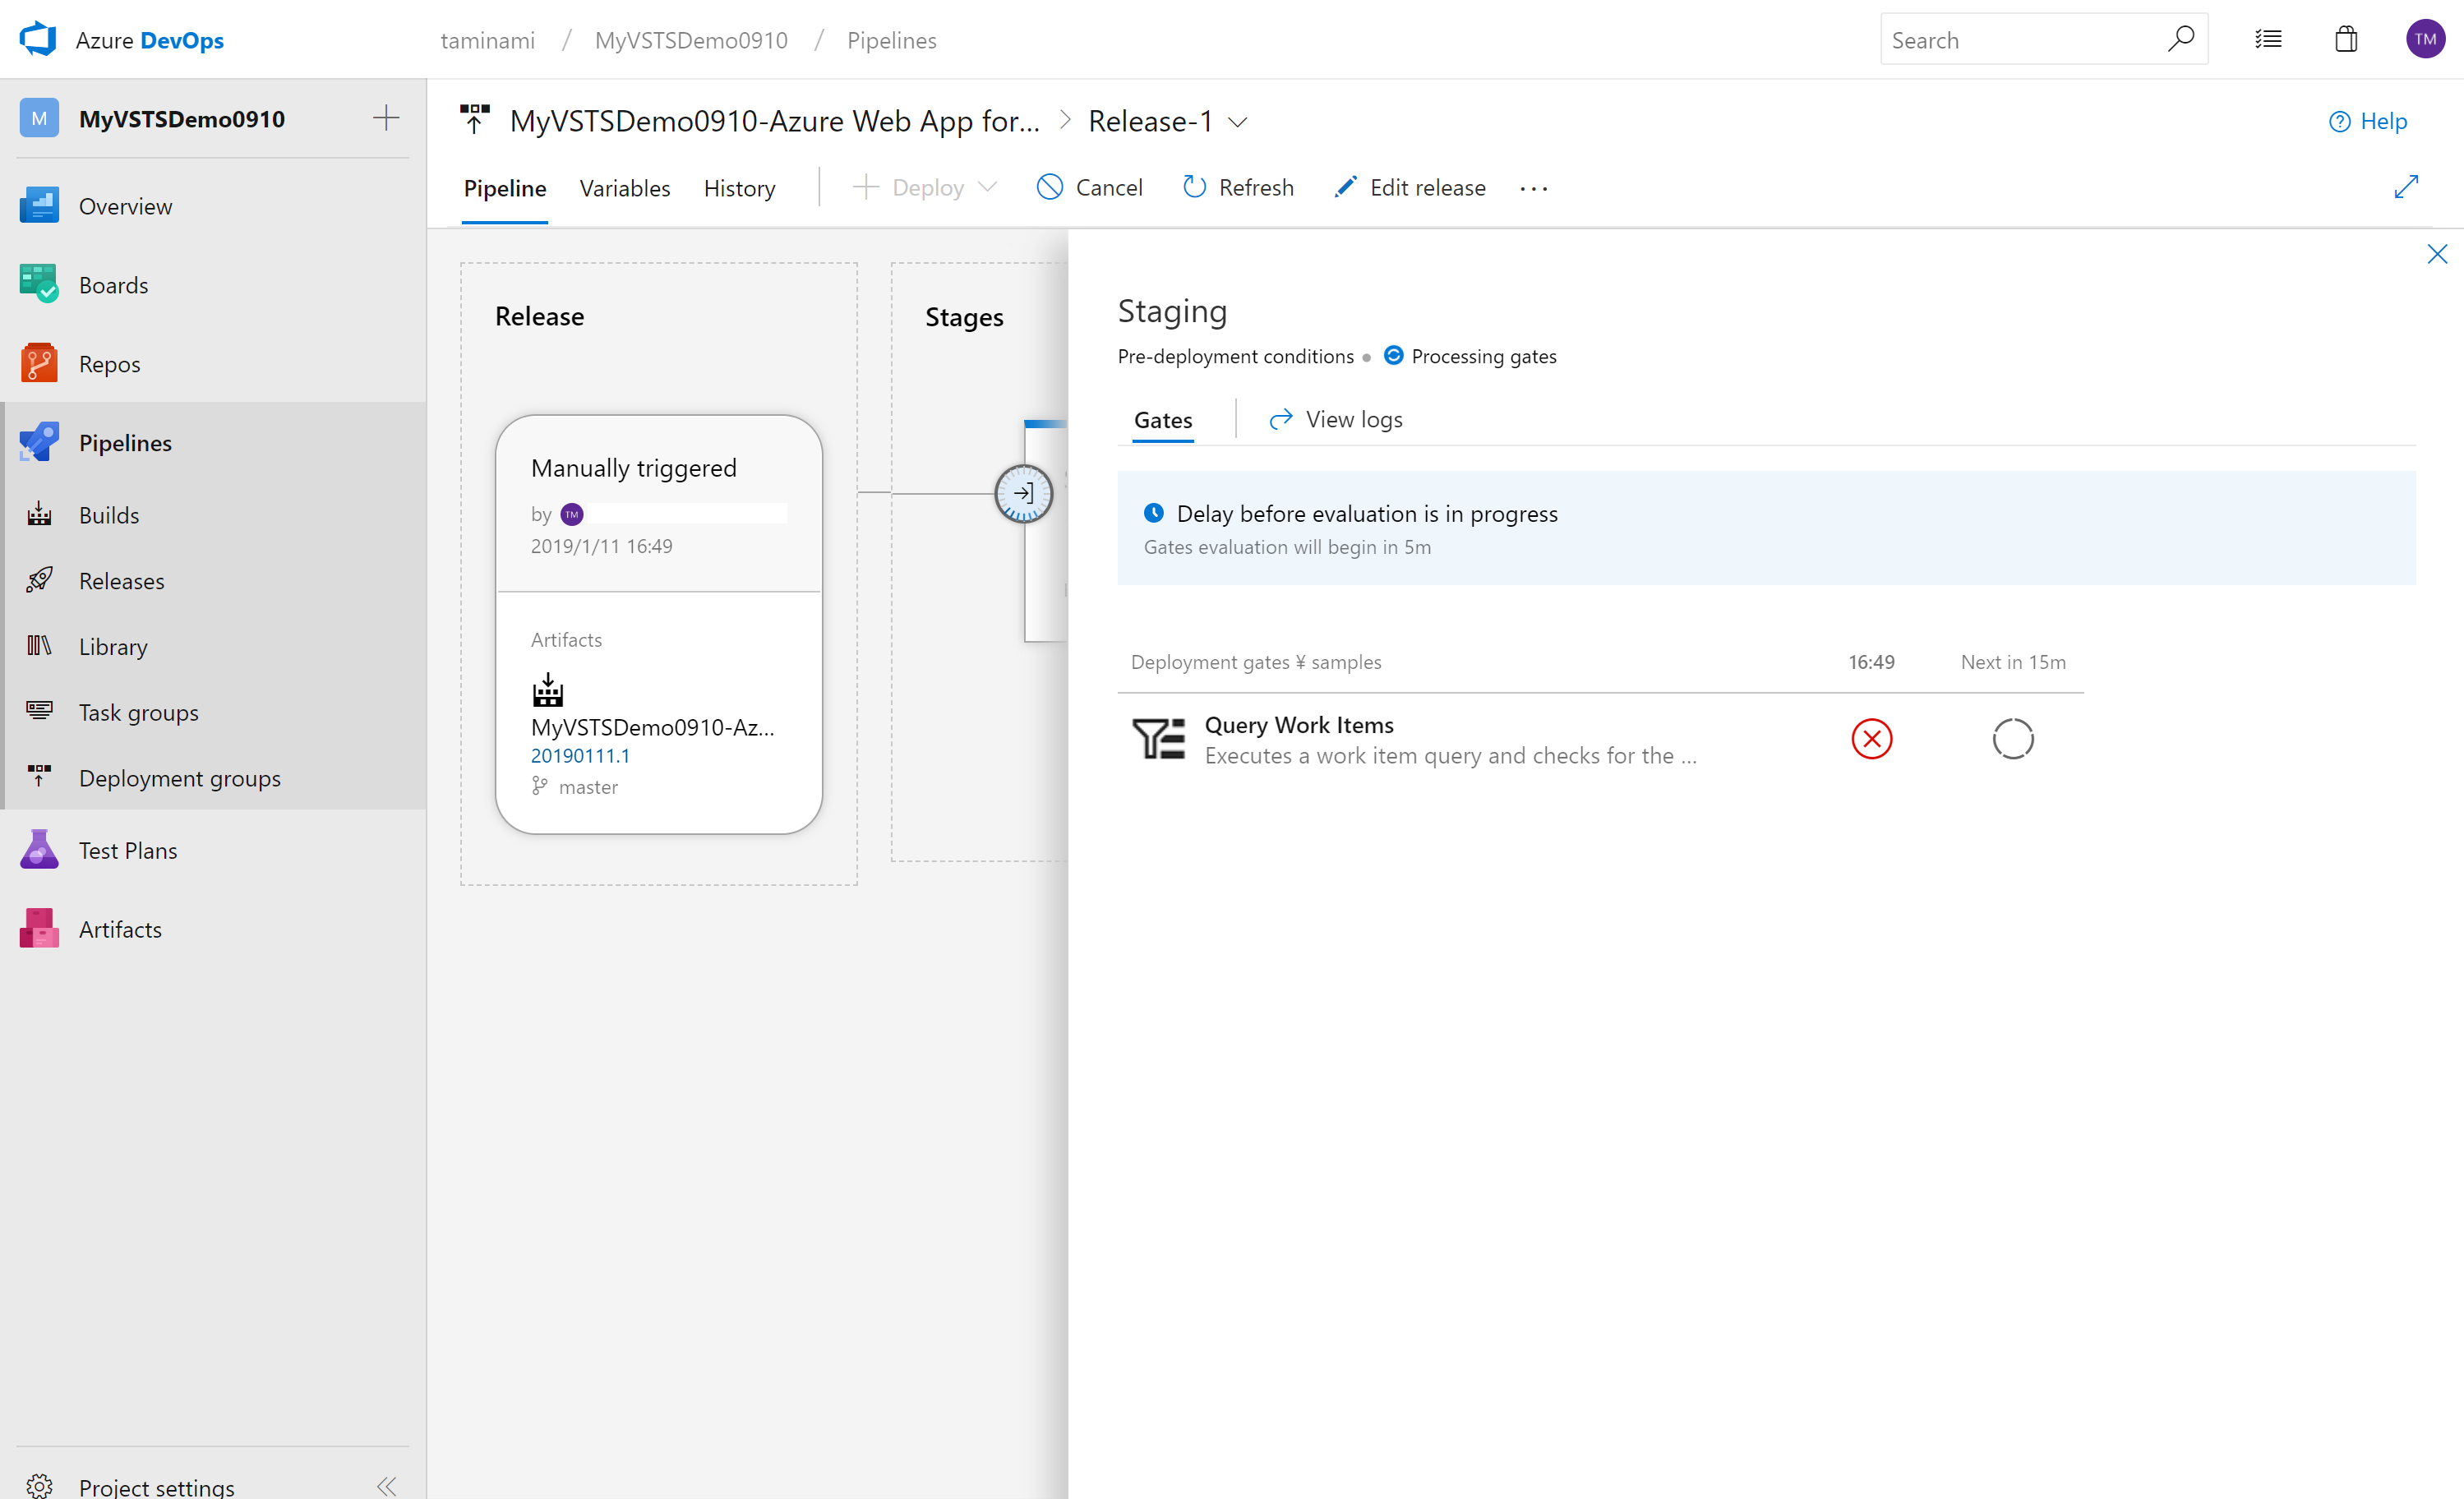Open Boards from the sidebar

pos(113,285)
